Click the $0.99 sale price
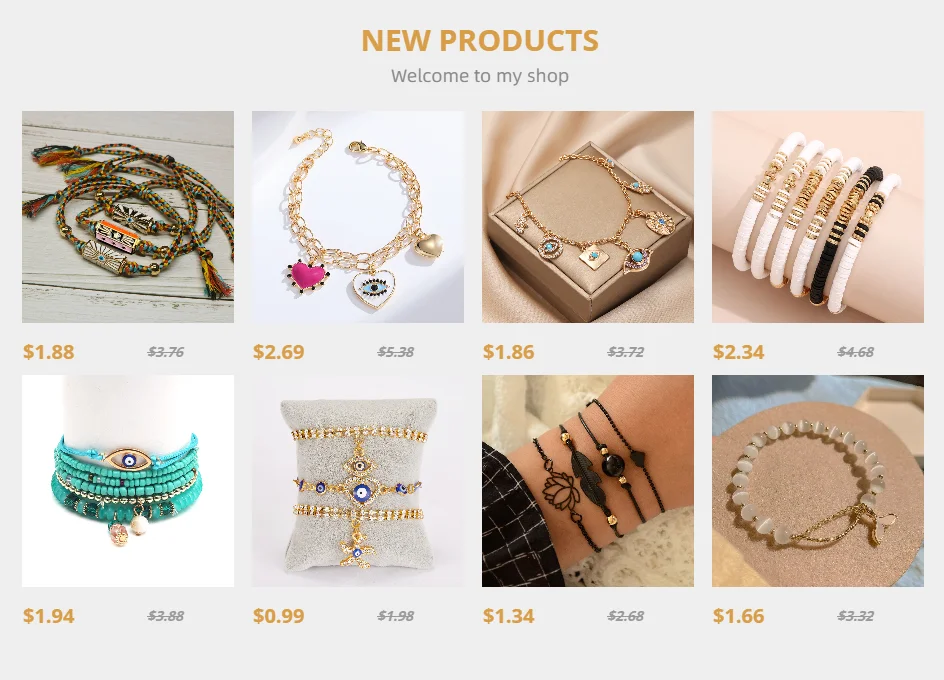This screenshot has width=944, height=680. pyautogui.click(x=279, y=616)
